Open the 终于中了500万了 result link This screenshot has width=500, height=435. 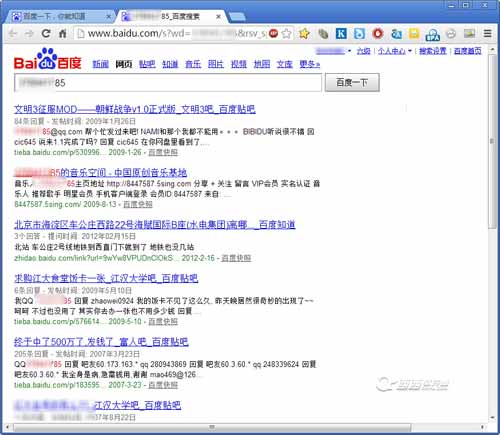(101, 342)
